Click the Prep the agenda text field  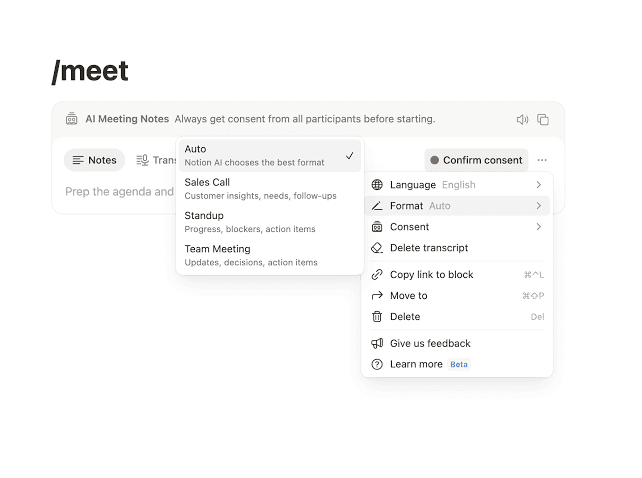pos(120,192)
